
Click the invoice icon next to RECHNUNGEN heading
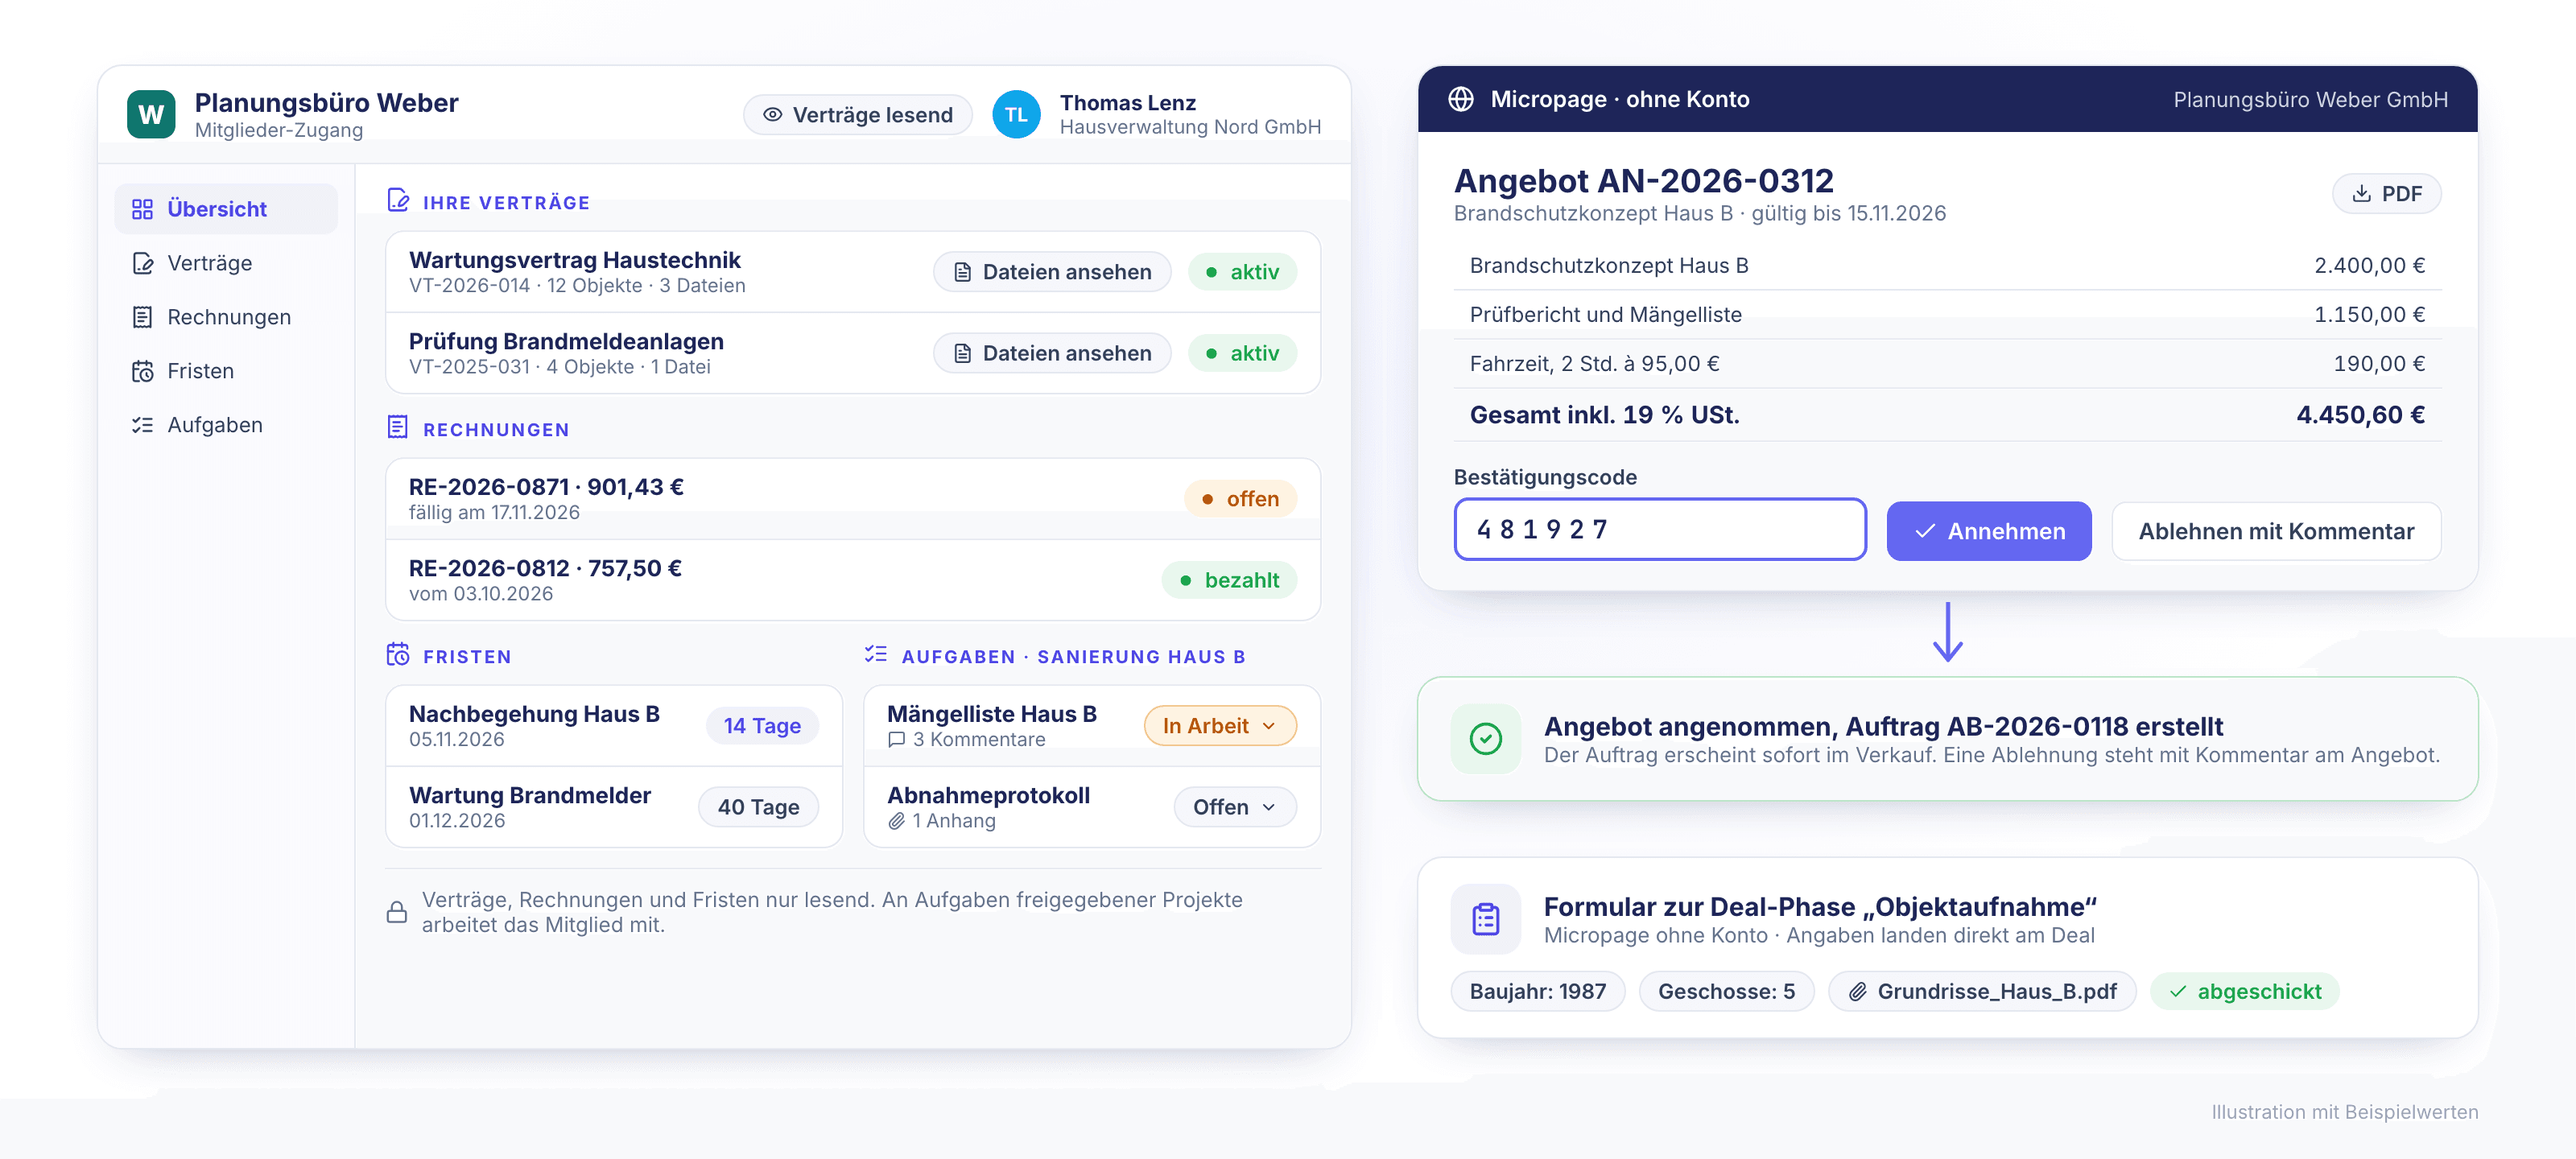coord(397,428)
